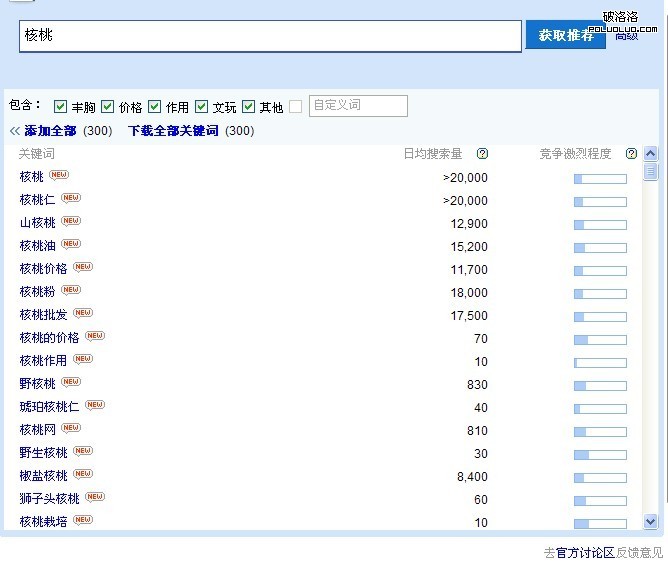This screenshot has width=668, height=581.
Task: Click the NEW badge next to 核桃仁
Action: 71,199
